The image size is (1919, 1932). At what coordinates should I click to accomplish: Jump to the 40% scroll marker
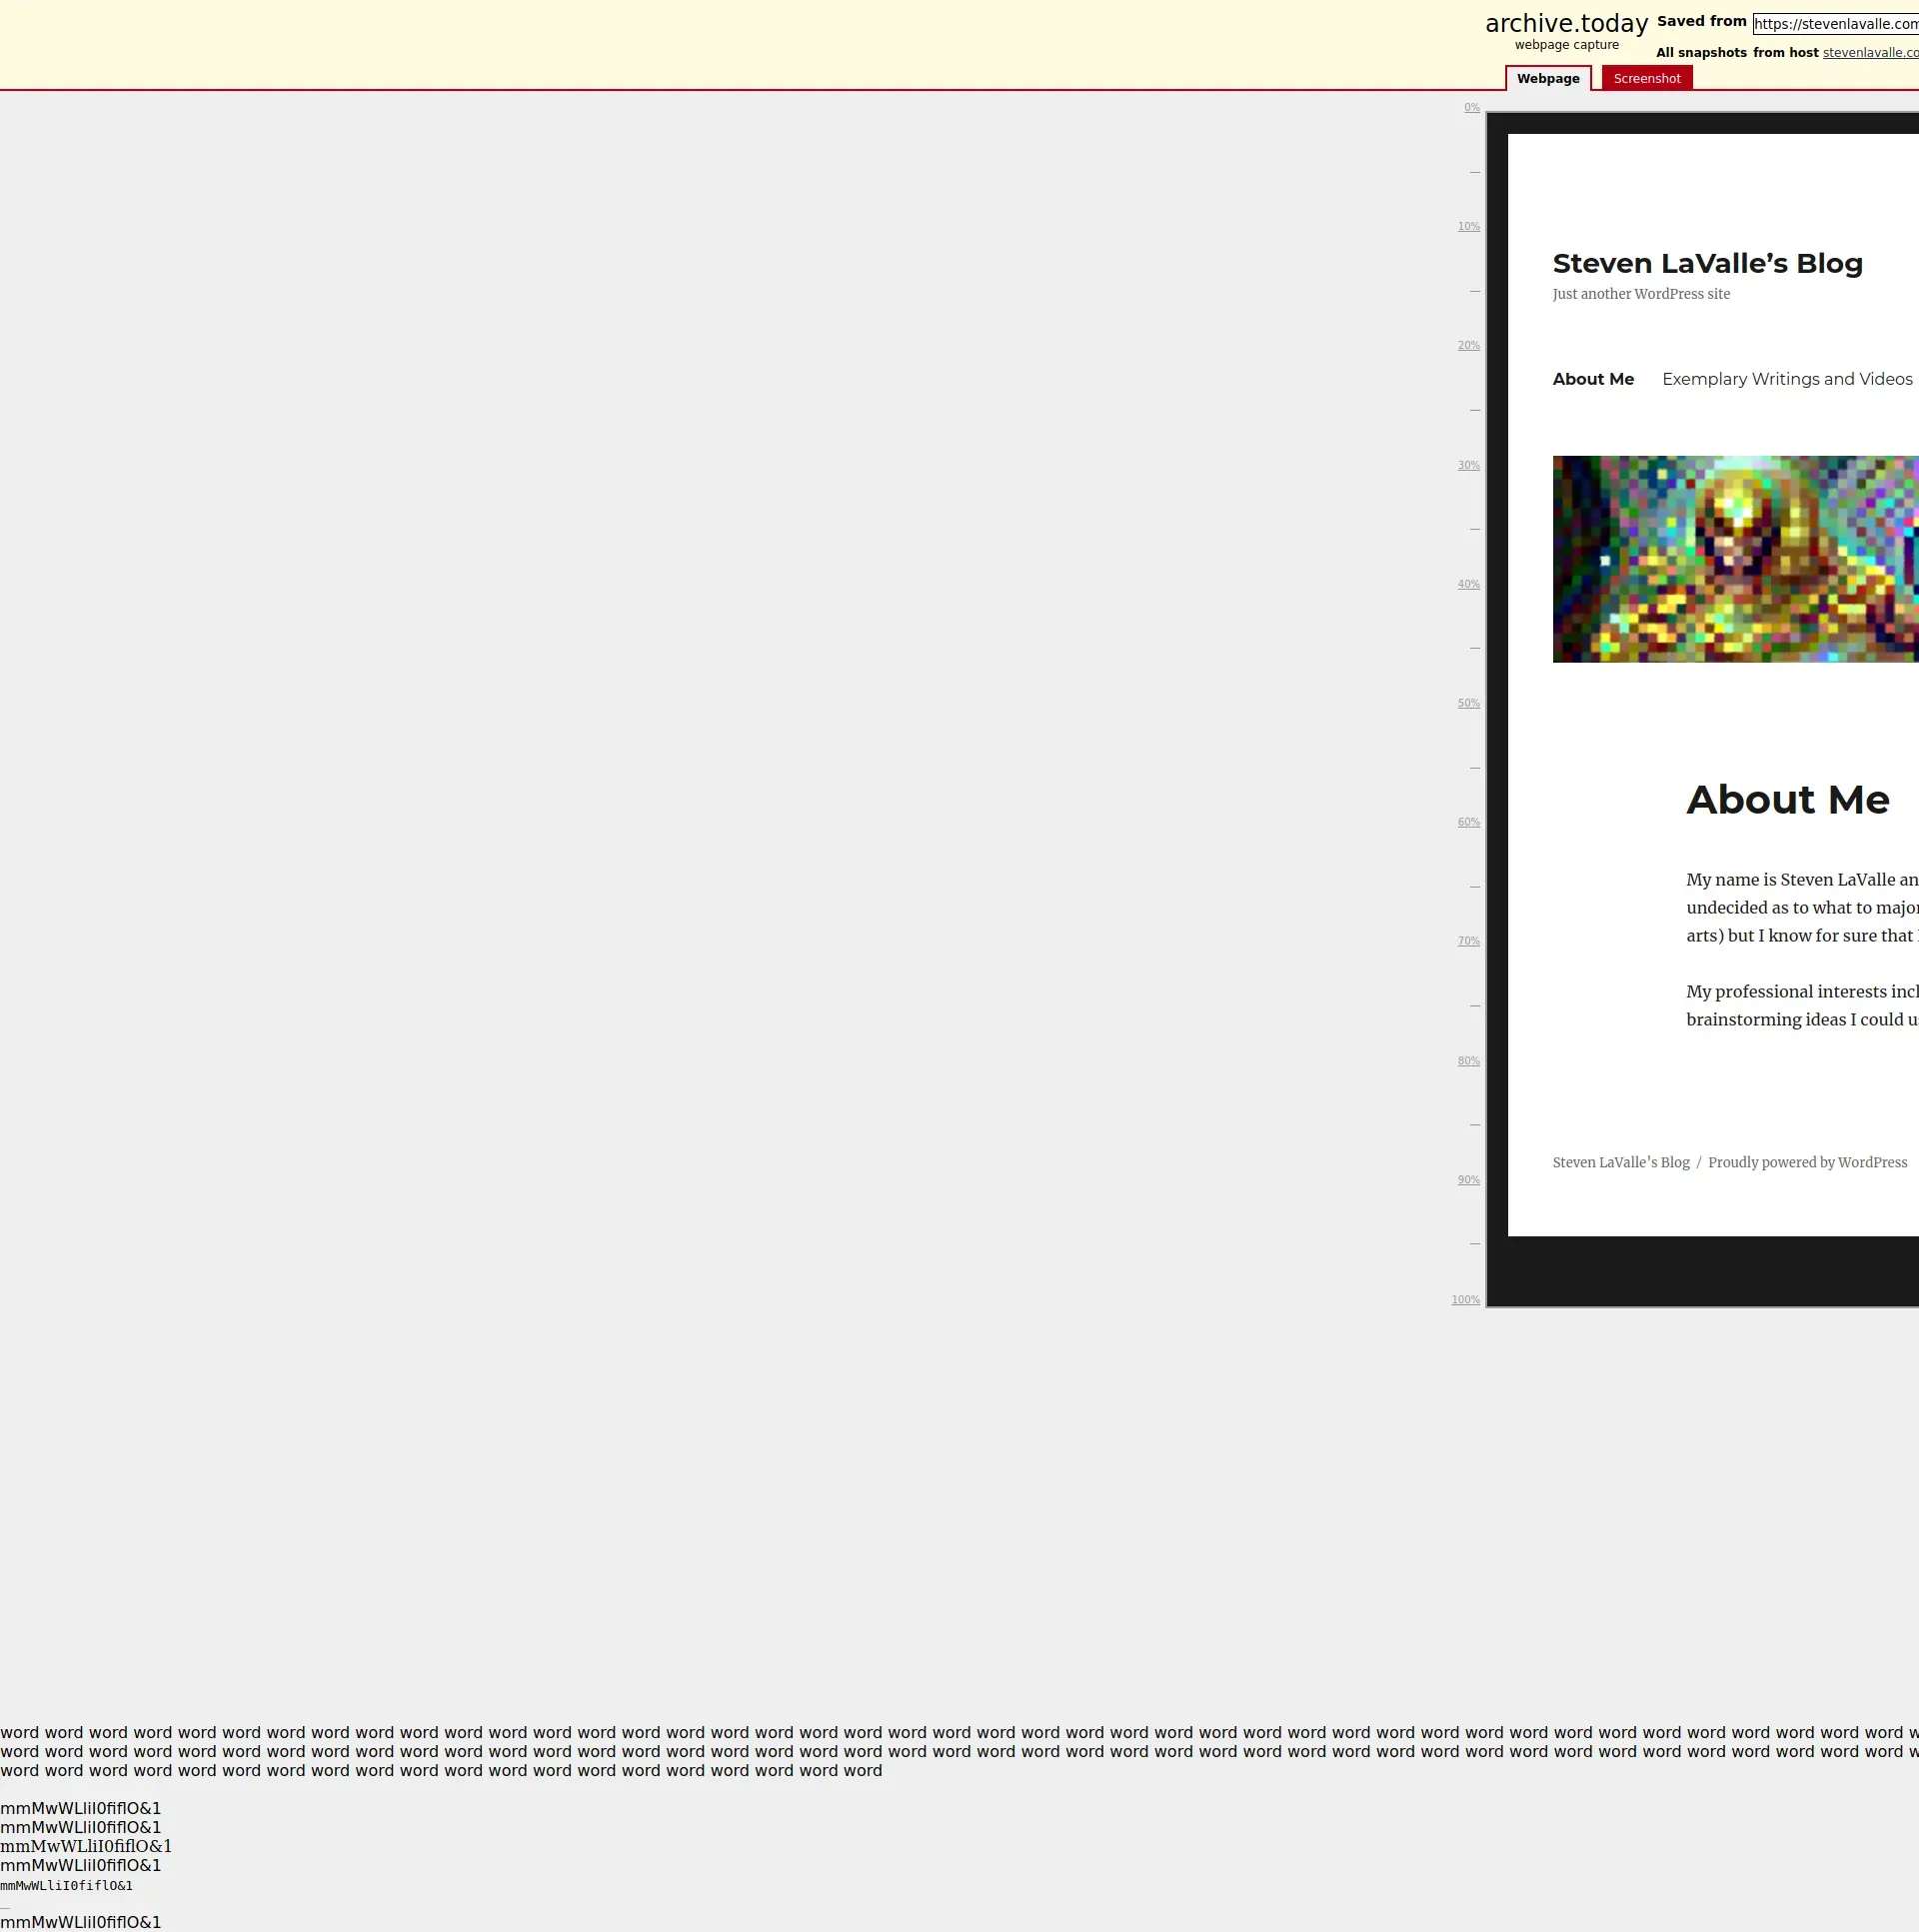[1468, 585]
